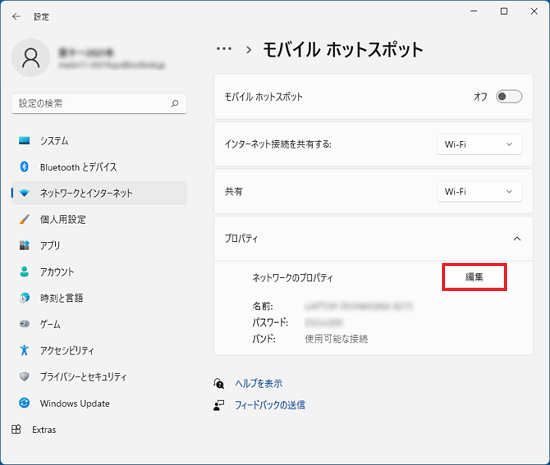This screenshot has height=465, width=550.
Task: Click the 個人用設定 paintbrush icon
Action: point(24,219)
